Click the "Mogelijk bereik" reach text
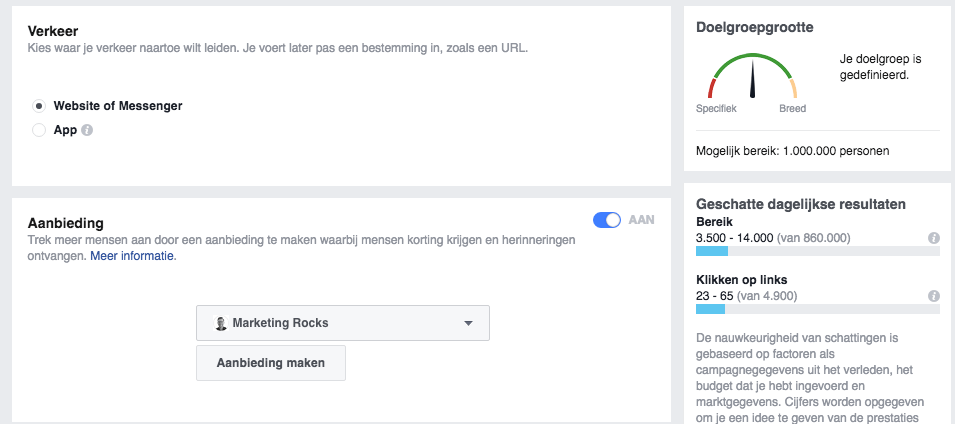This screenshot has height=424, width=955. pos(792,151)
